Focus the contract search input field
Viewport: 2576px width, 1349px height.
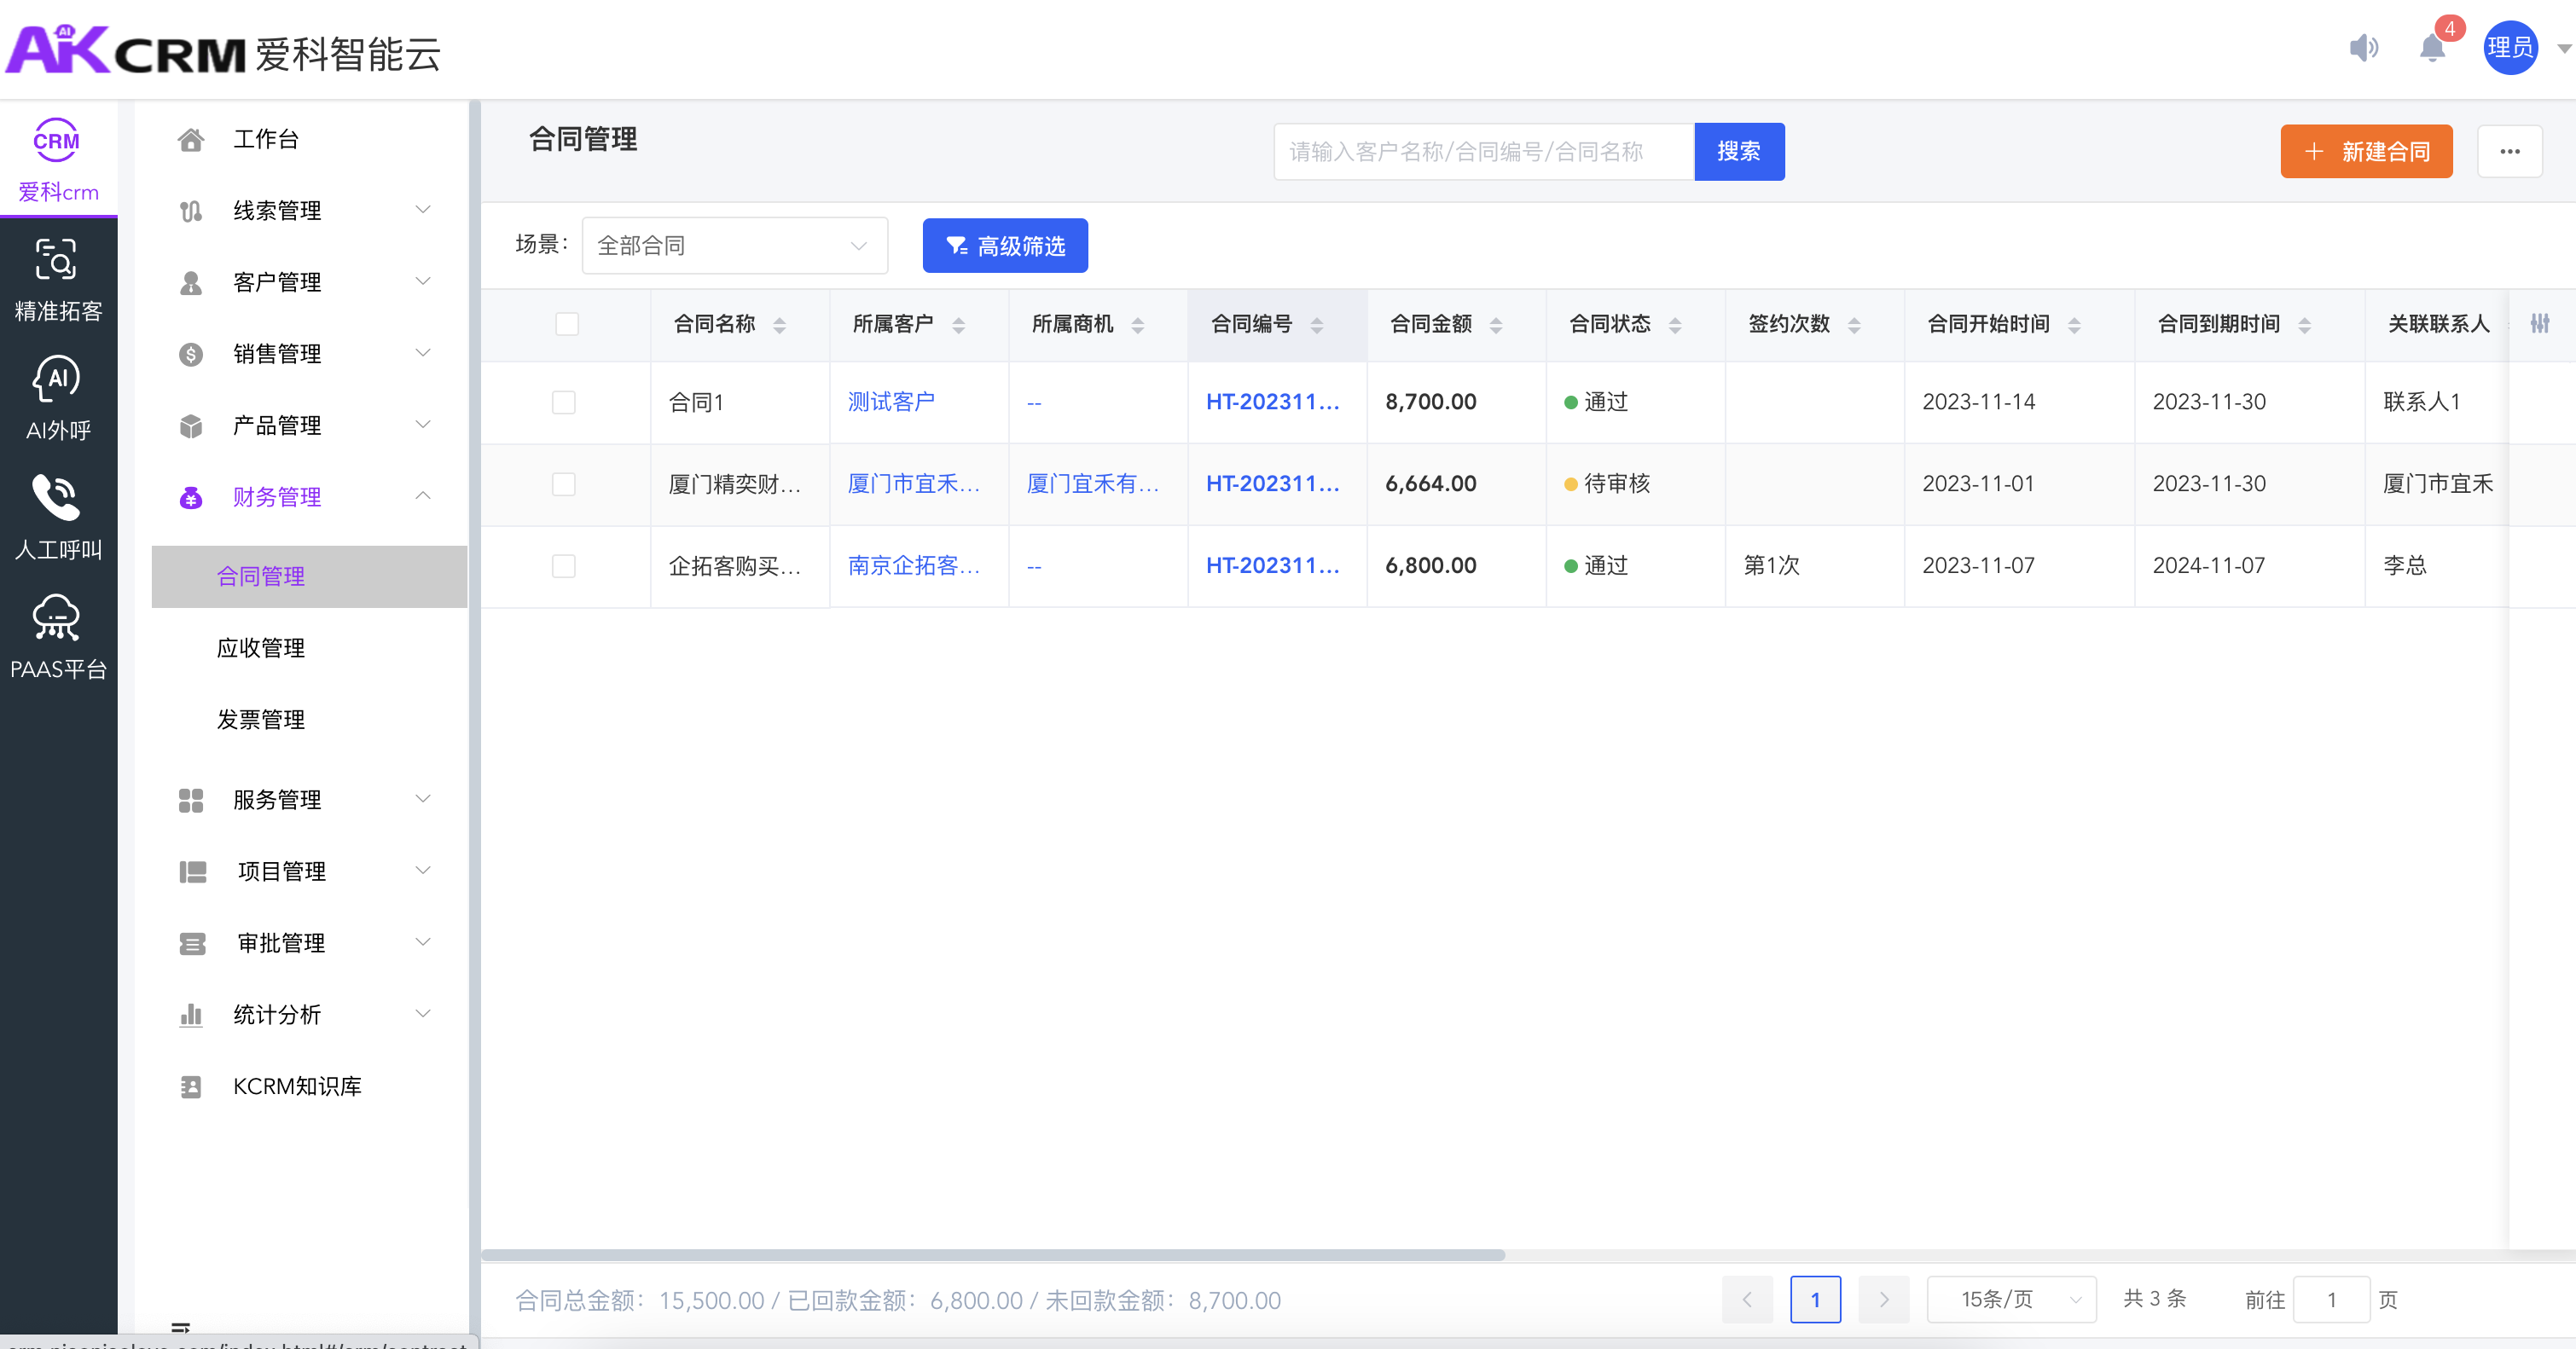[x=1483, y=152]
